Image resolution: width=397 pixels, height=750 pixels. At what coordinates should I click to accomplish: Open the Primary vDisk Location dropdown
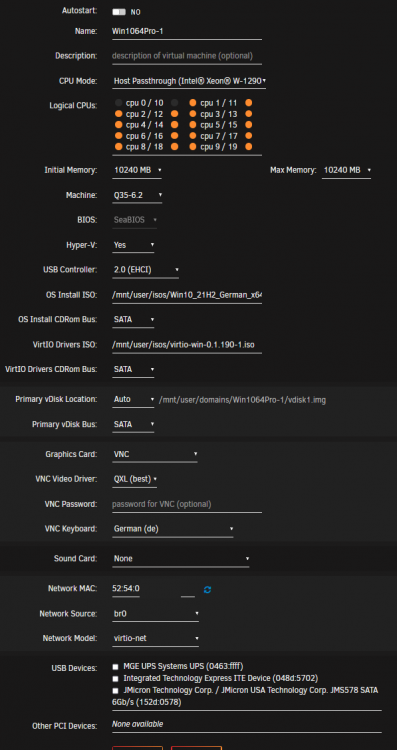point(133,399)
